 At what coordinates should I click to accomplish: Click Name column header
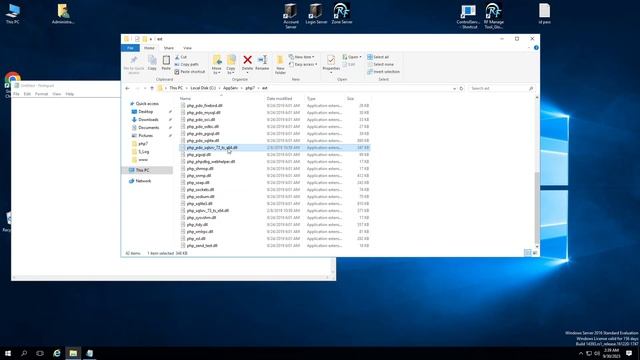185,99
